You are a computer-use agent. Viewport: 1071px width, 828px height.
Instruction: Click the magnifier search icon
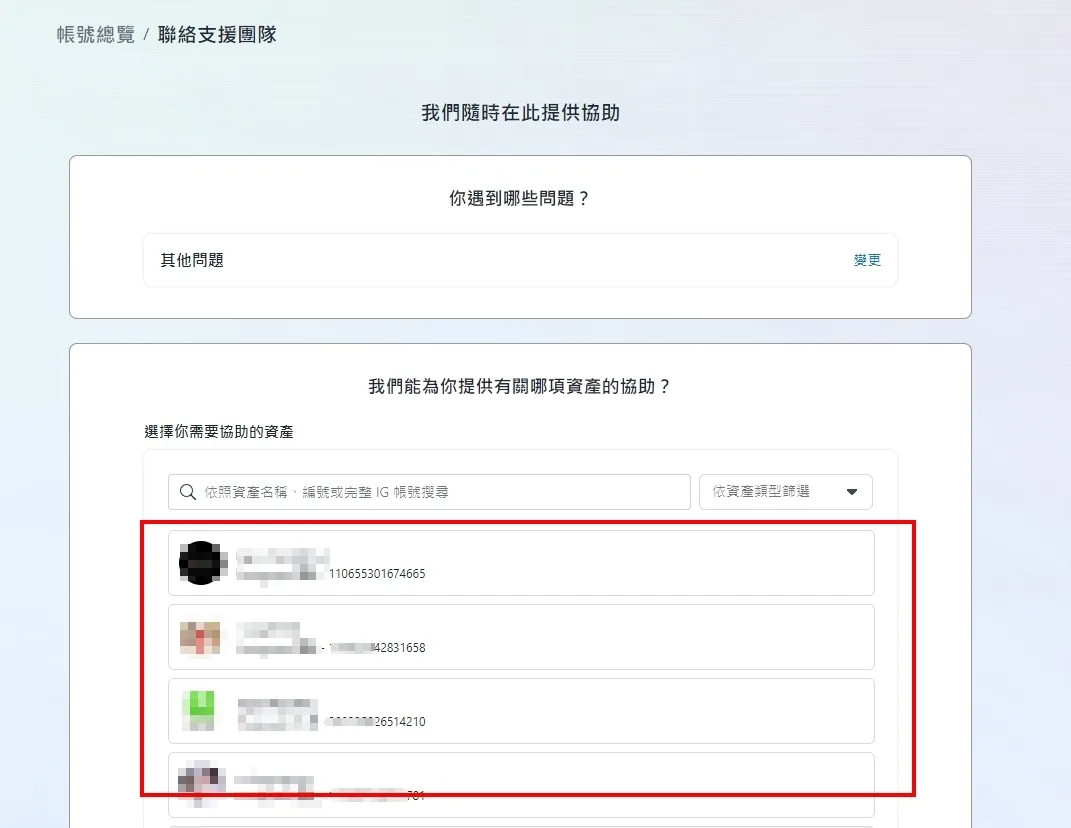pyautogui.click(x=188, y=492)
